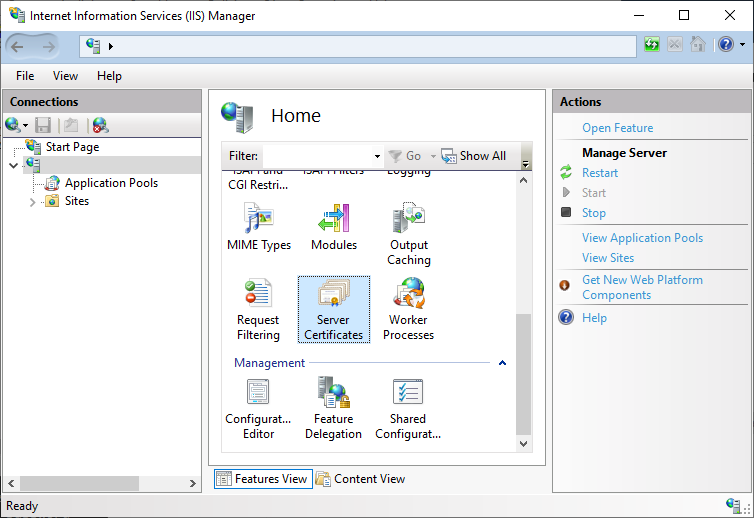Image resolution: width=754 pixels, height=518 pixels.
Task: Click the View Application Pools link
Action: pyautogui.click(x=642, y=238)
